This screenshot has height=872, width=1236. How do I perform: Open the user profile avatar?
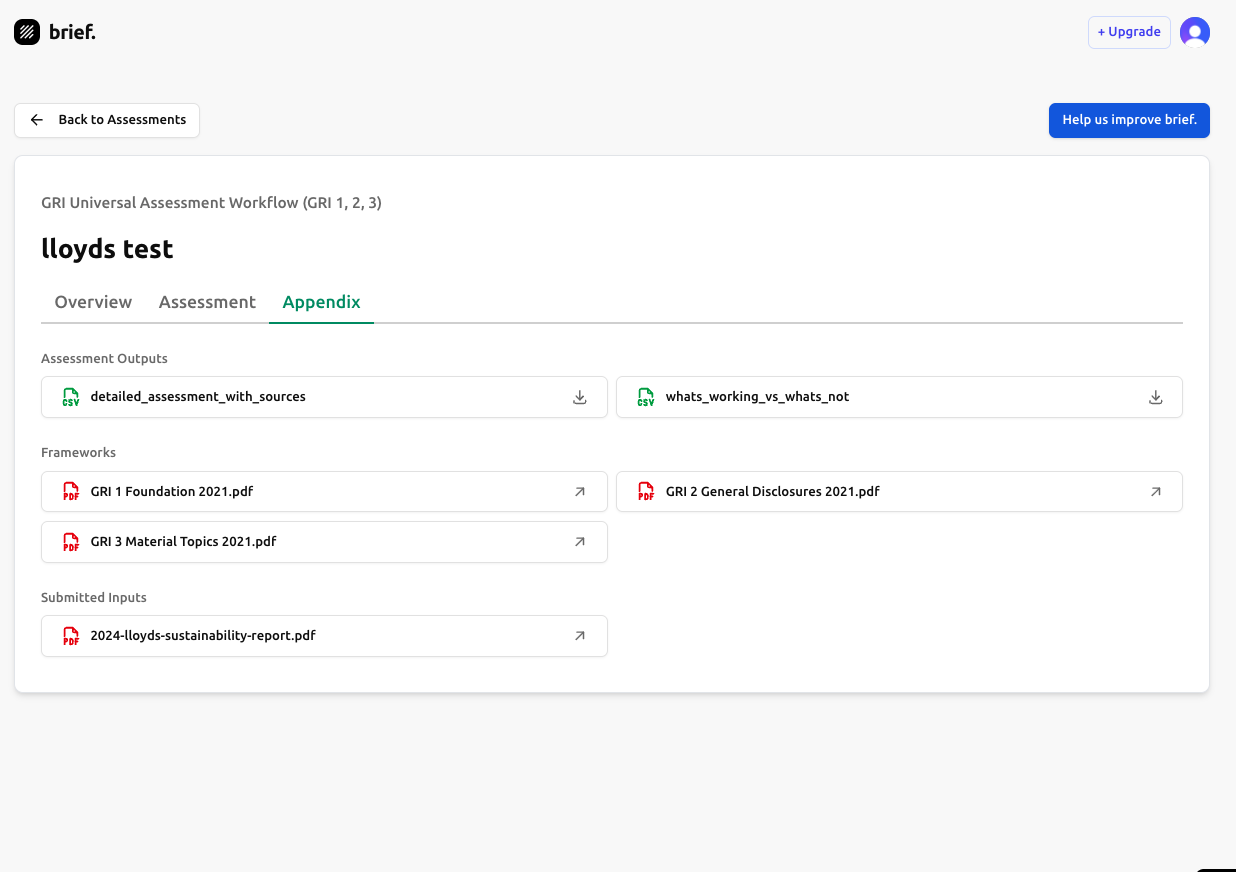click(x=1194, y=32)
